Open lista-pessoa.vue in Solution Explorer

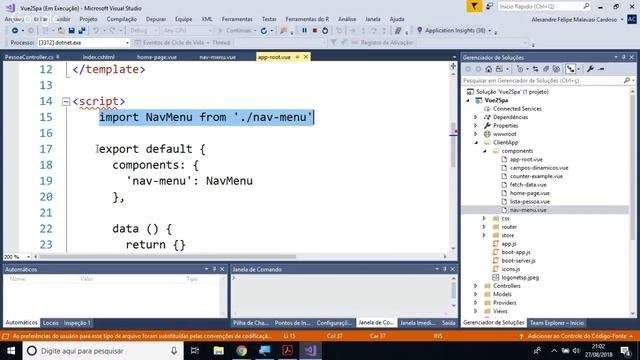pyautogui.click(x=529, y=202)
